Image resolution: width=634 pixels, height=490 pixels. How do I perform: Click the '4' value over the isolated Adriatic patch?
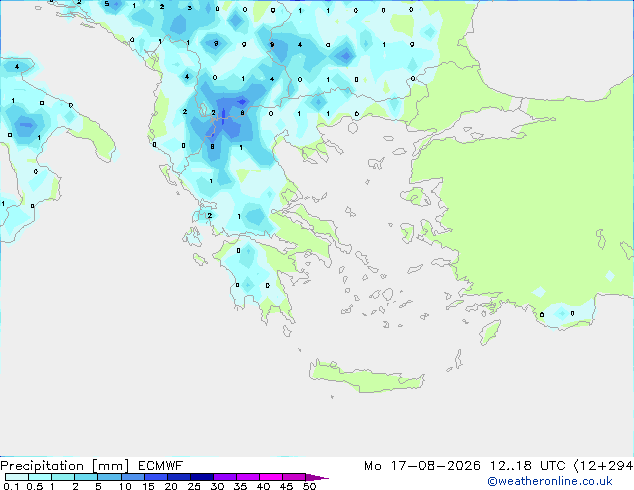[17, 66]
